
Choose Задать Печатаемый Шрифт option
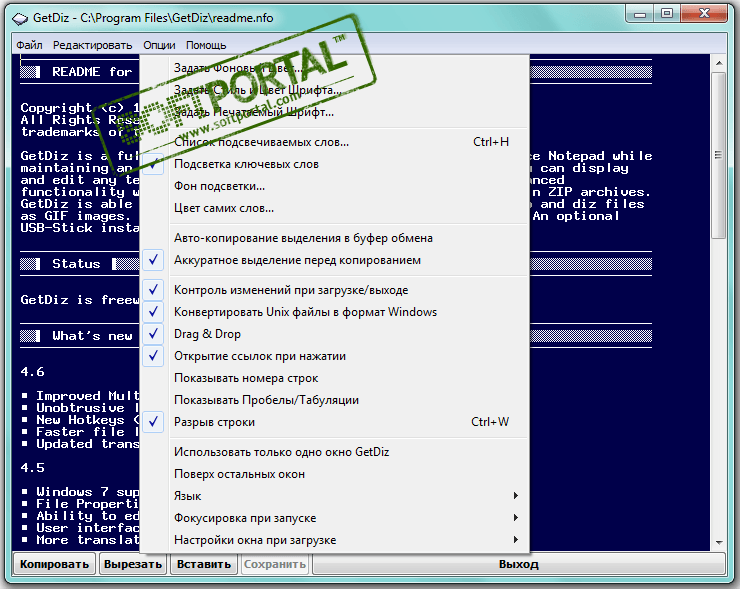tap(335, 112)
